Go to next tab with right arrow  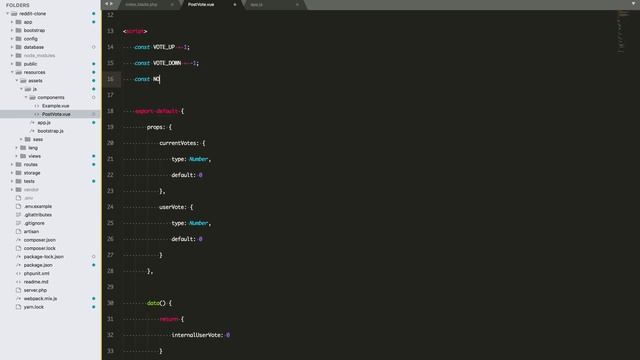(112, 4)
